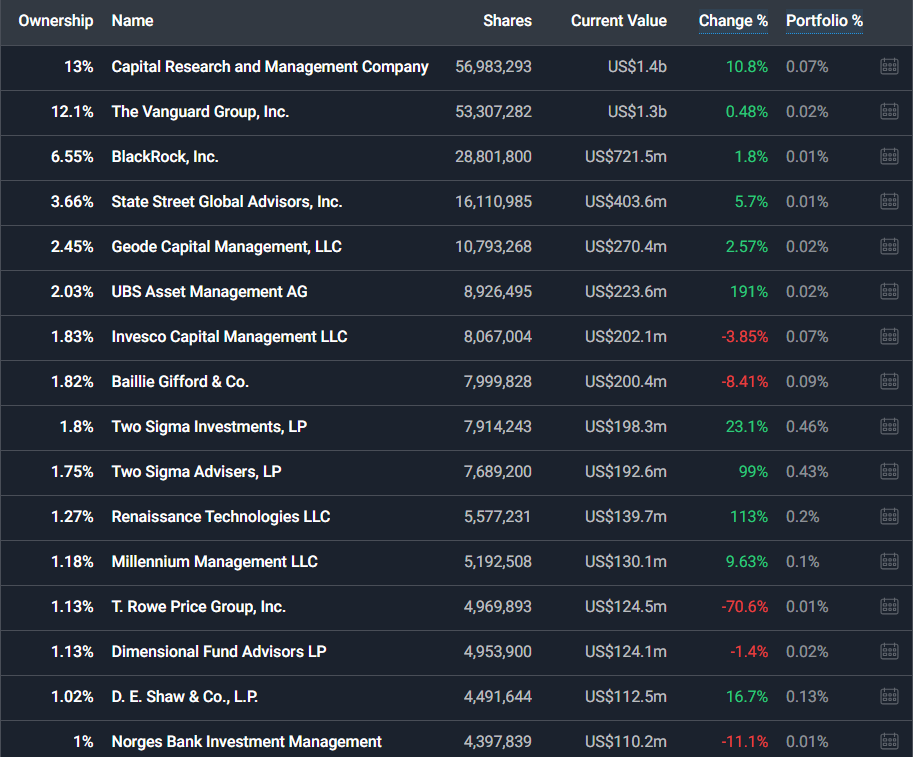Screen dimensions: 913x757
Task: Click the 23.1% change value
Action: (x=746, y=427)
